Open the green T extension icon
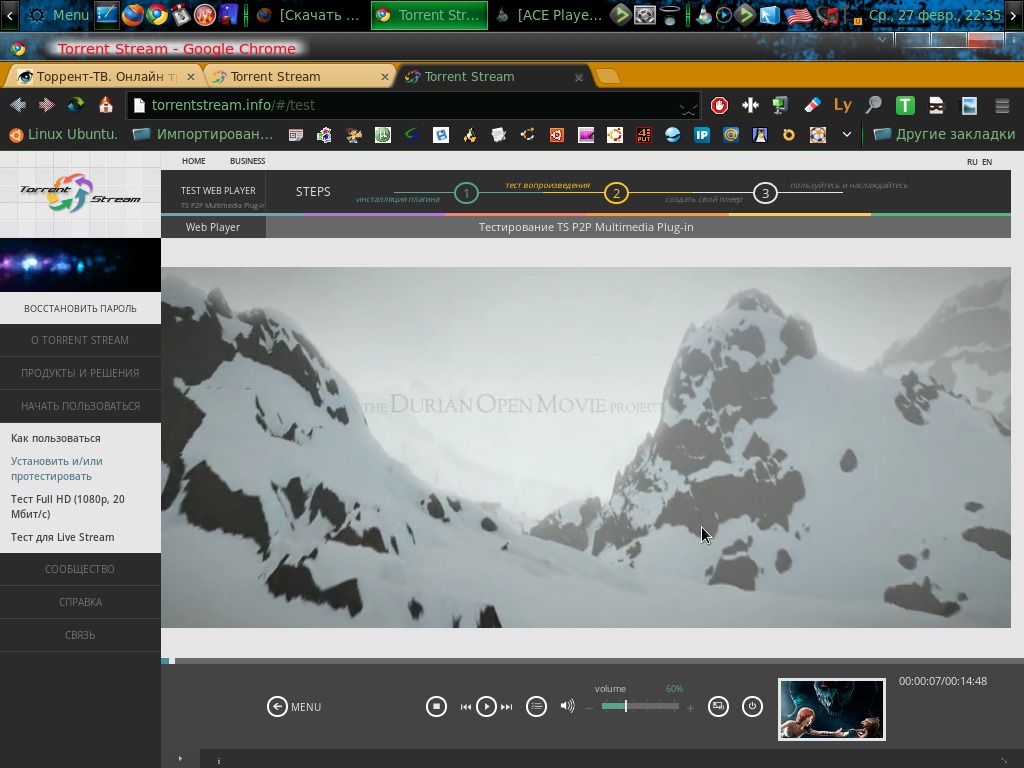1024x768 pixels. click(x=905, y=105)
